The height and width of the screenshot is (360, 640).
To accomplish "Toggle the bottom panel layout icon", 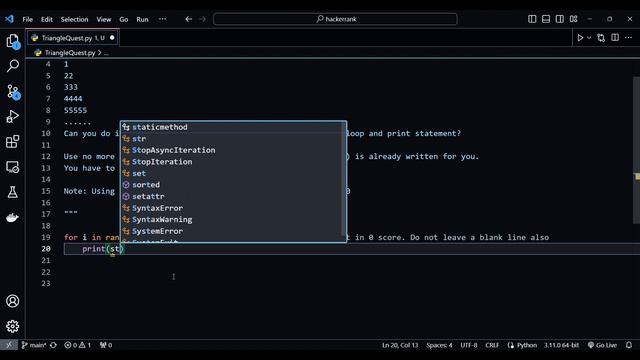I will coord(546,19).
